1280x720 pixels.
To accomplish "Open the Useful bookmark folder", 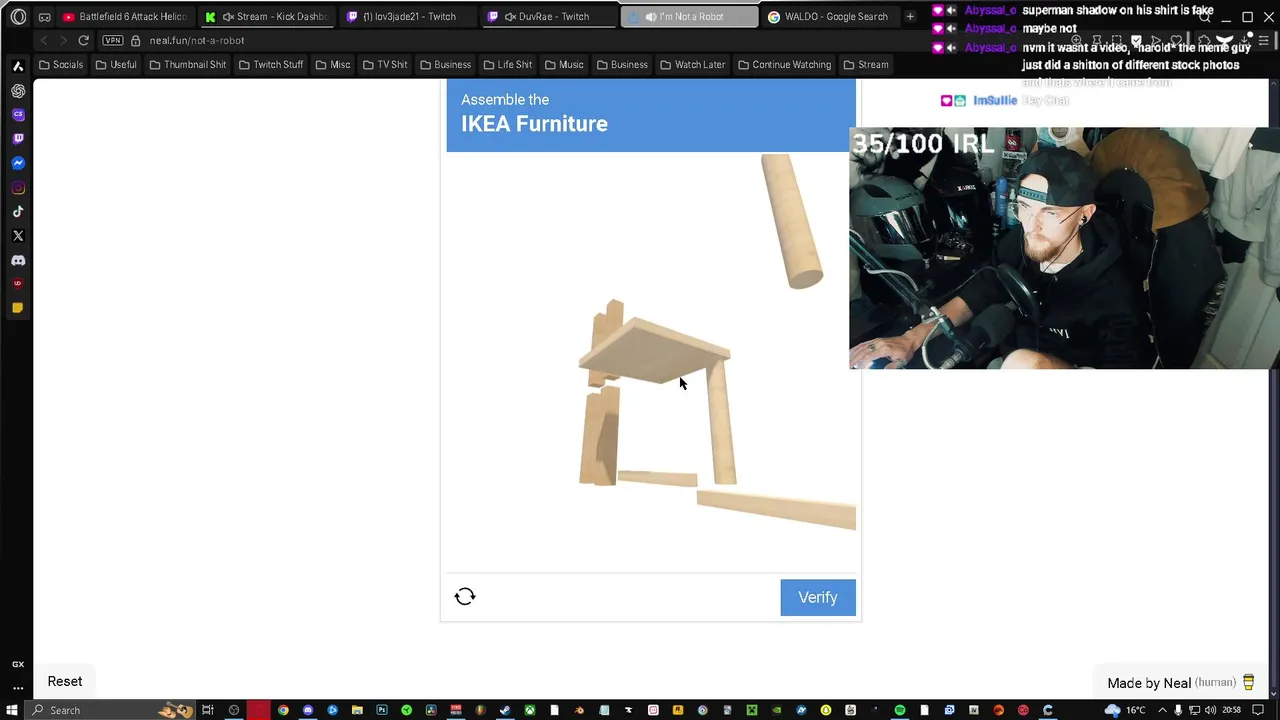I will tap(116, 64).
